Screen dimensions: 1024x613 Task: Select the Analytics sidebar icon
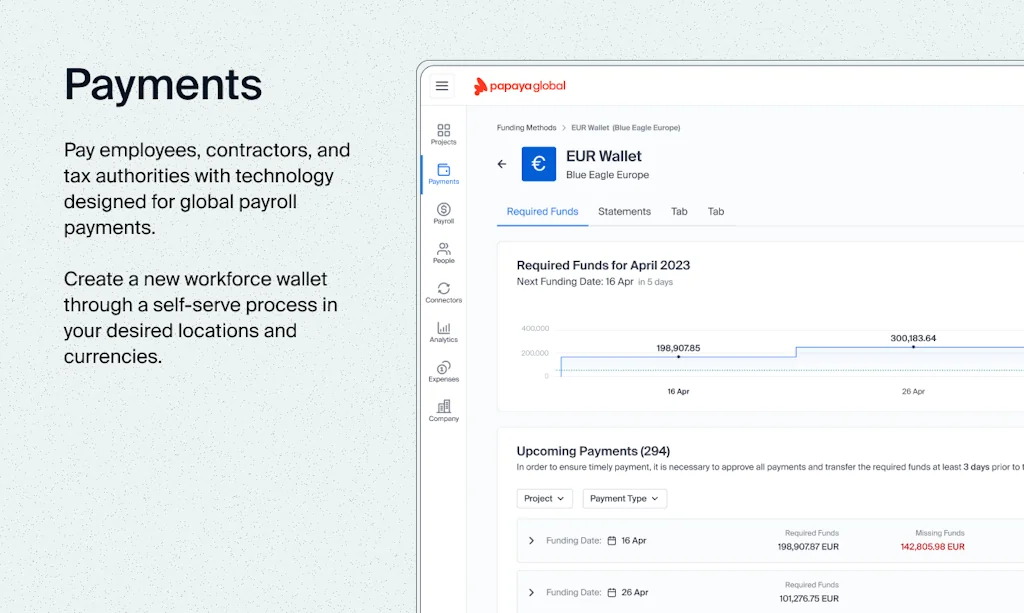pos(442,331)
